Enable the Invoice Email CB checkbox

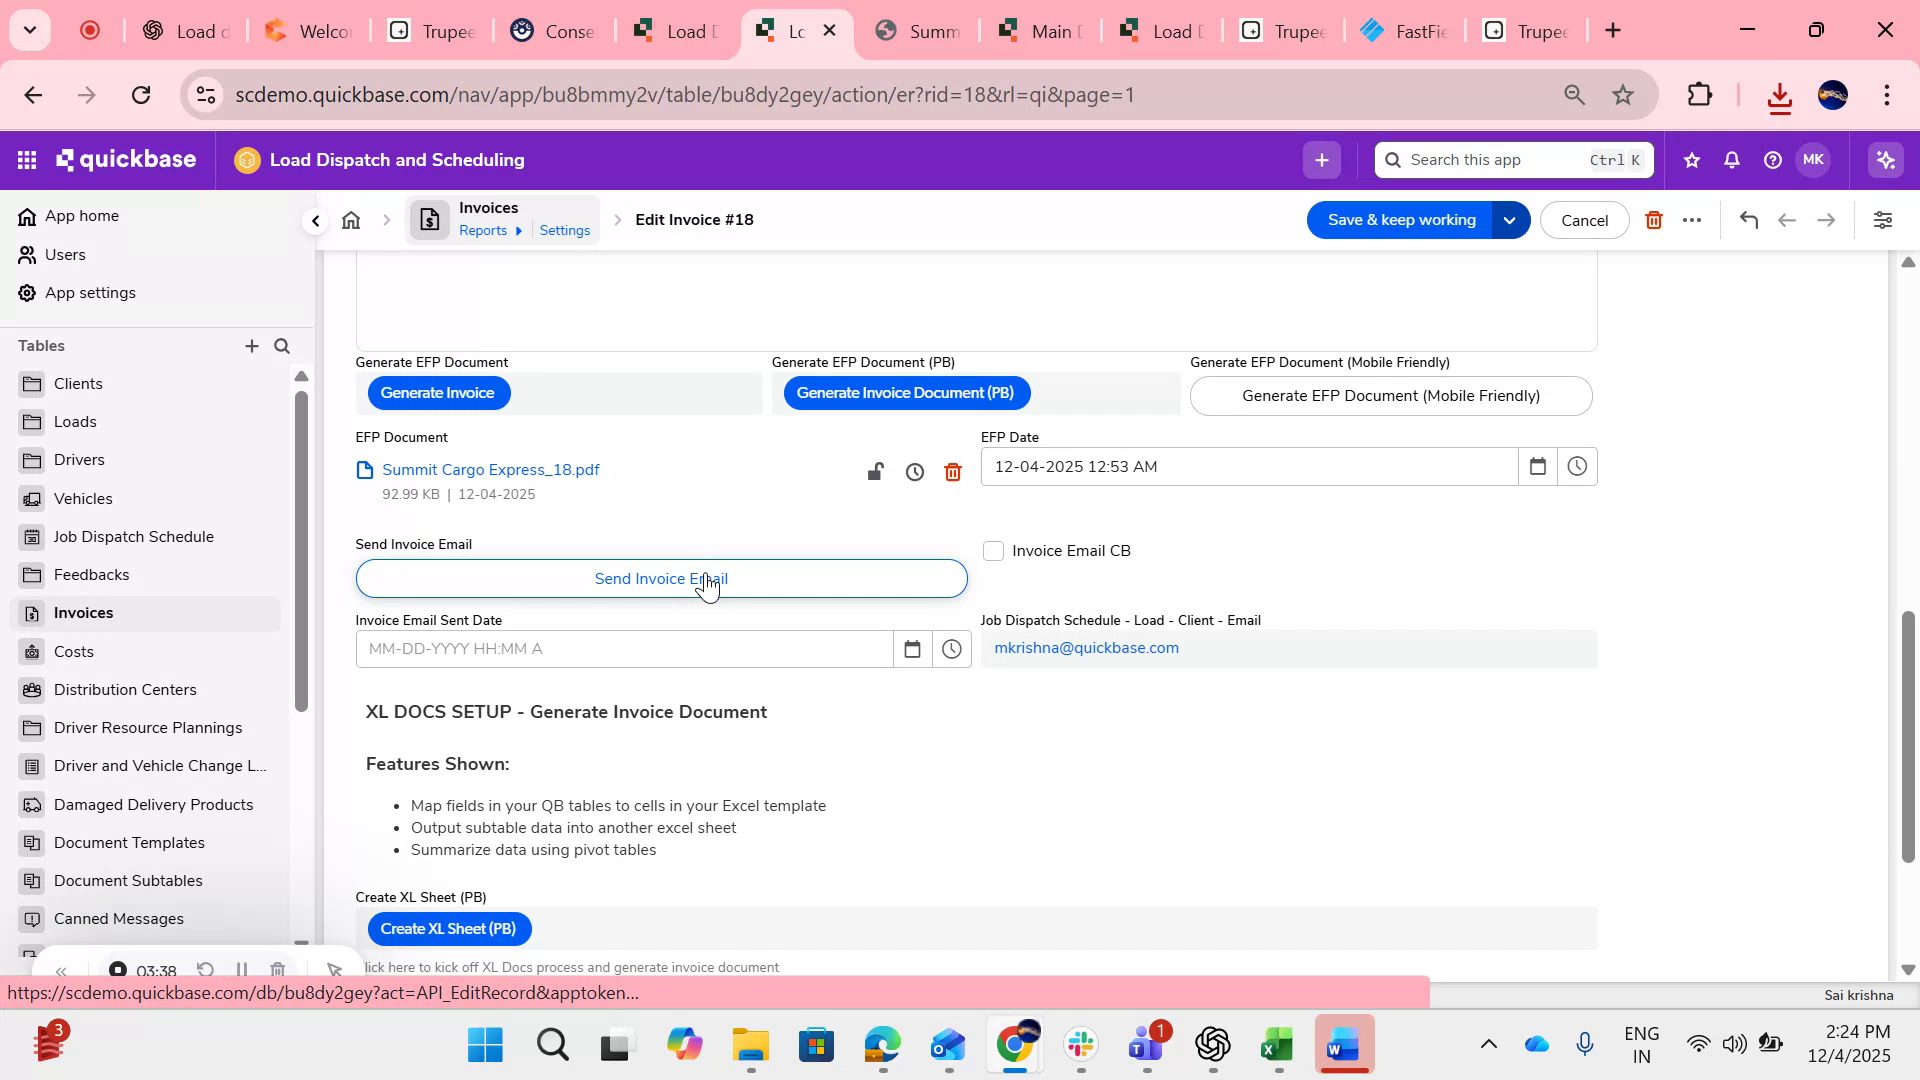[x=993, y=550]
